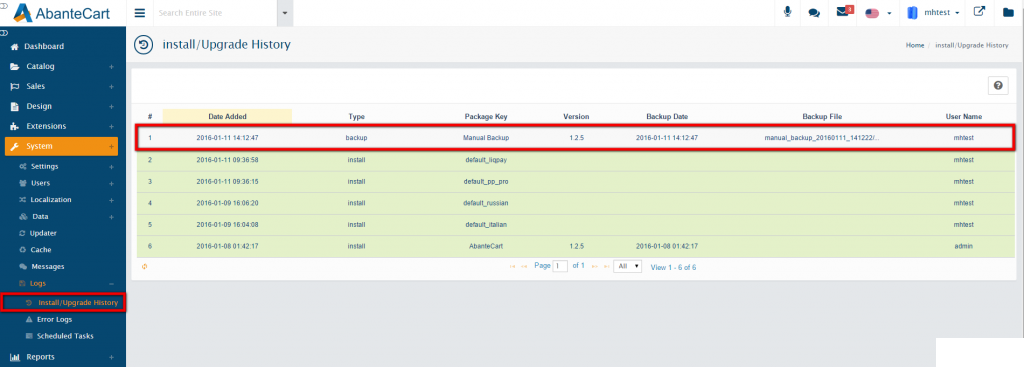This screenshot has width=1024, height=367.
Task: Sort by User Name column header
Action: tap(963, 116)
